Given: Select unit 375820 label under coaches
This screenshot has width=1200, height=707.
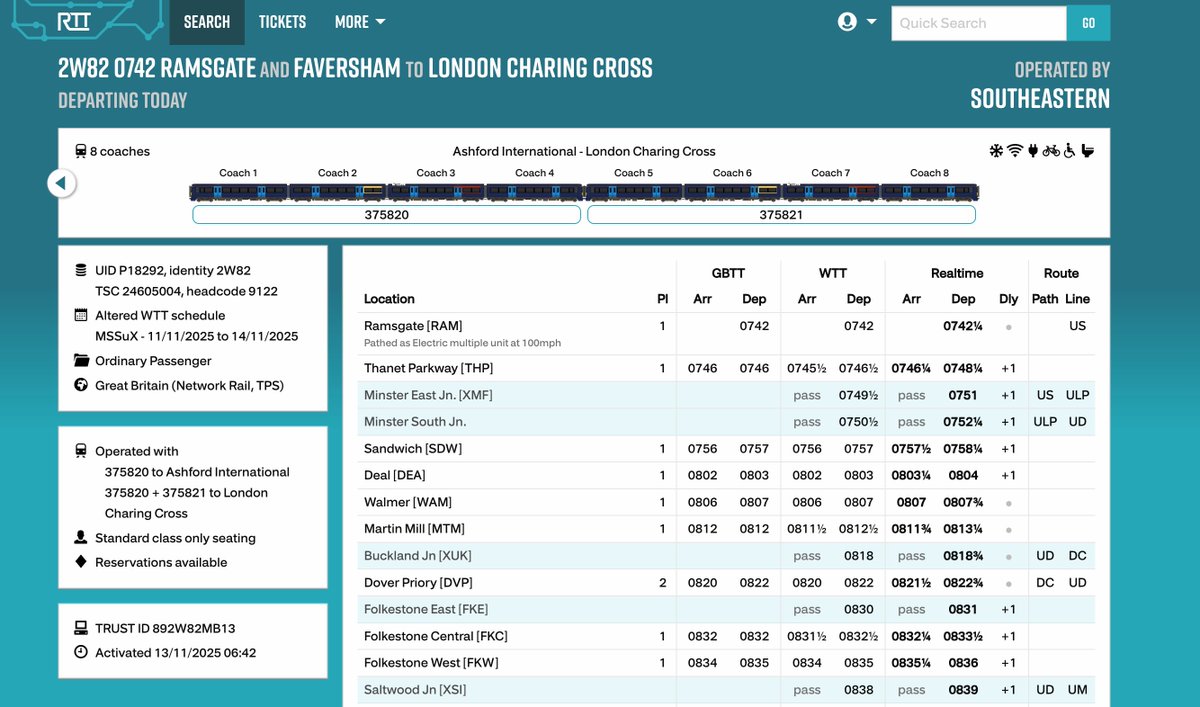Looking at the screenshot, I should pos(387,215).
